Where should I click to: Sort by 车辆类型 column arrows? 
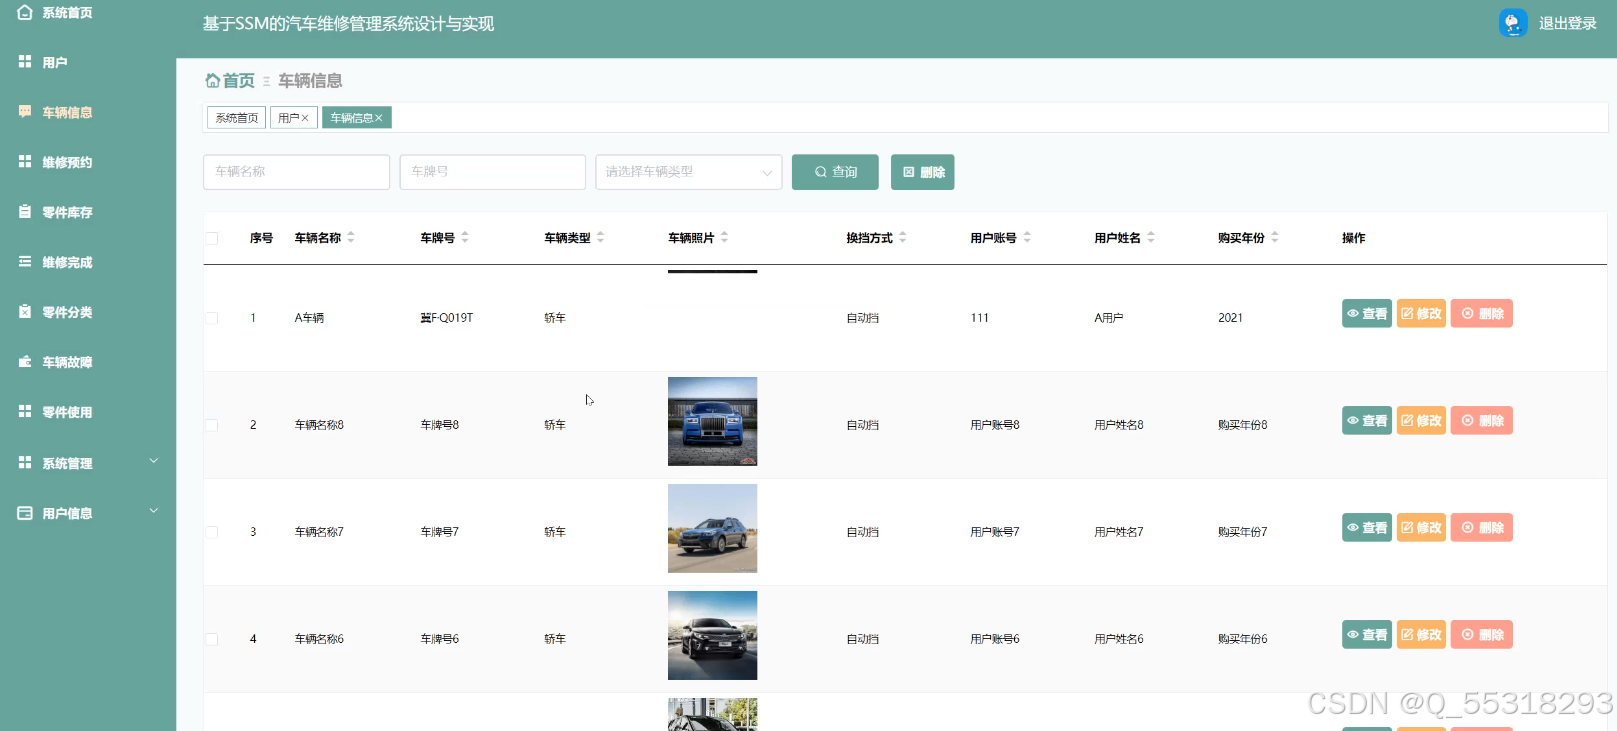point(600,238)
